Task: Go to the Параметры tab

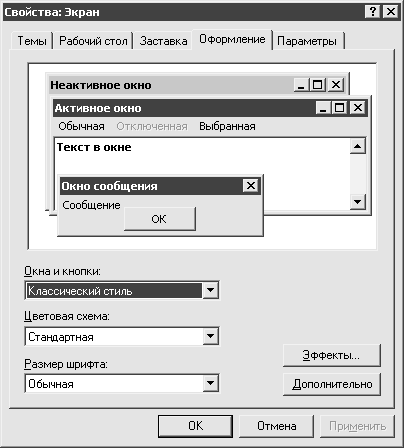Action: (x=307, y=41)
